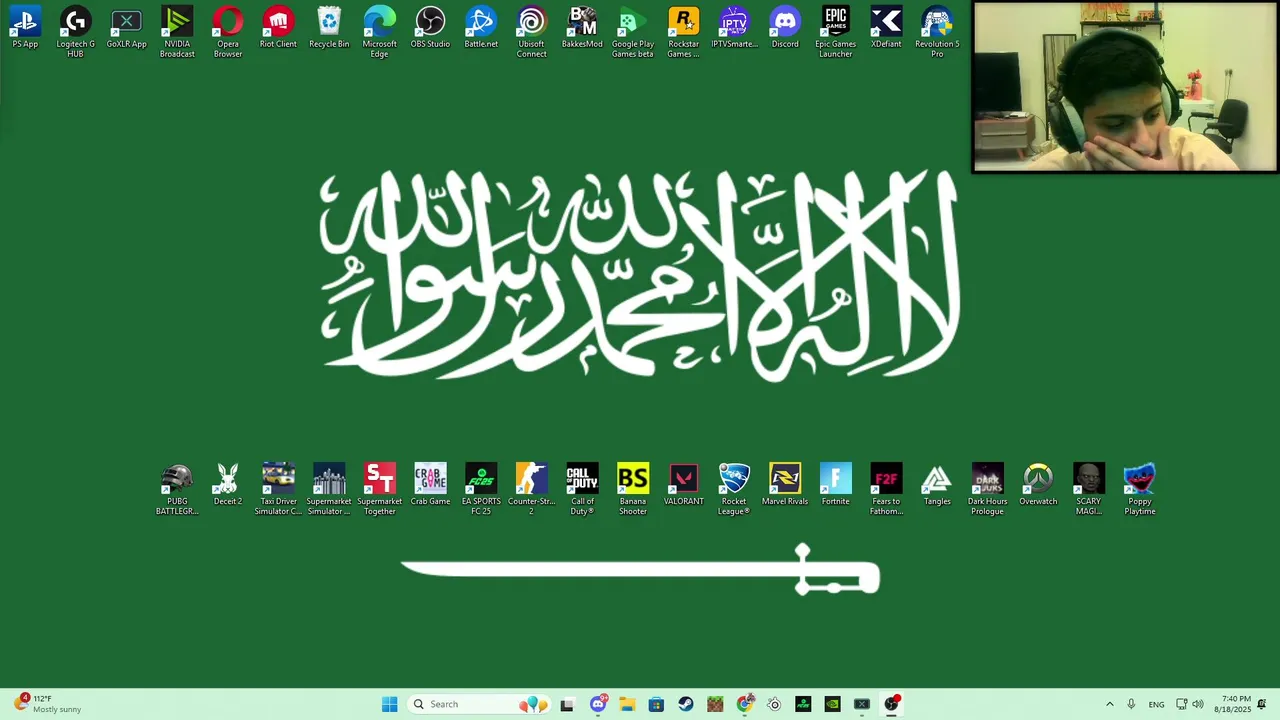The width and height of the screenshot is (1280, 720).
Task: Select Revolution 5 Pro desktop icon
Action: 937,32
